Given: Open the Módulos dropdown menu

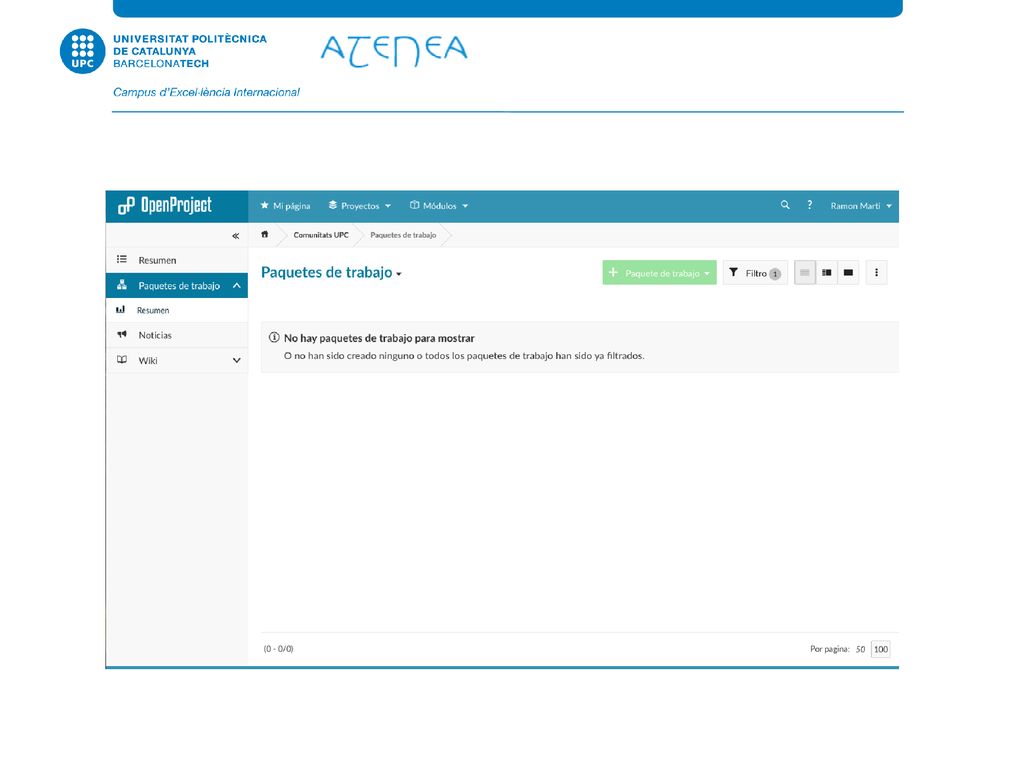Looking at the screenshot, I should [439, 206].
